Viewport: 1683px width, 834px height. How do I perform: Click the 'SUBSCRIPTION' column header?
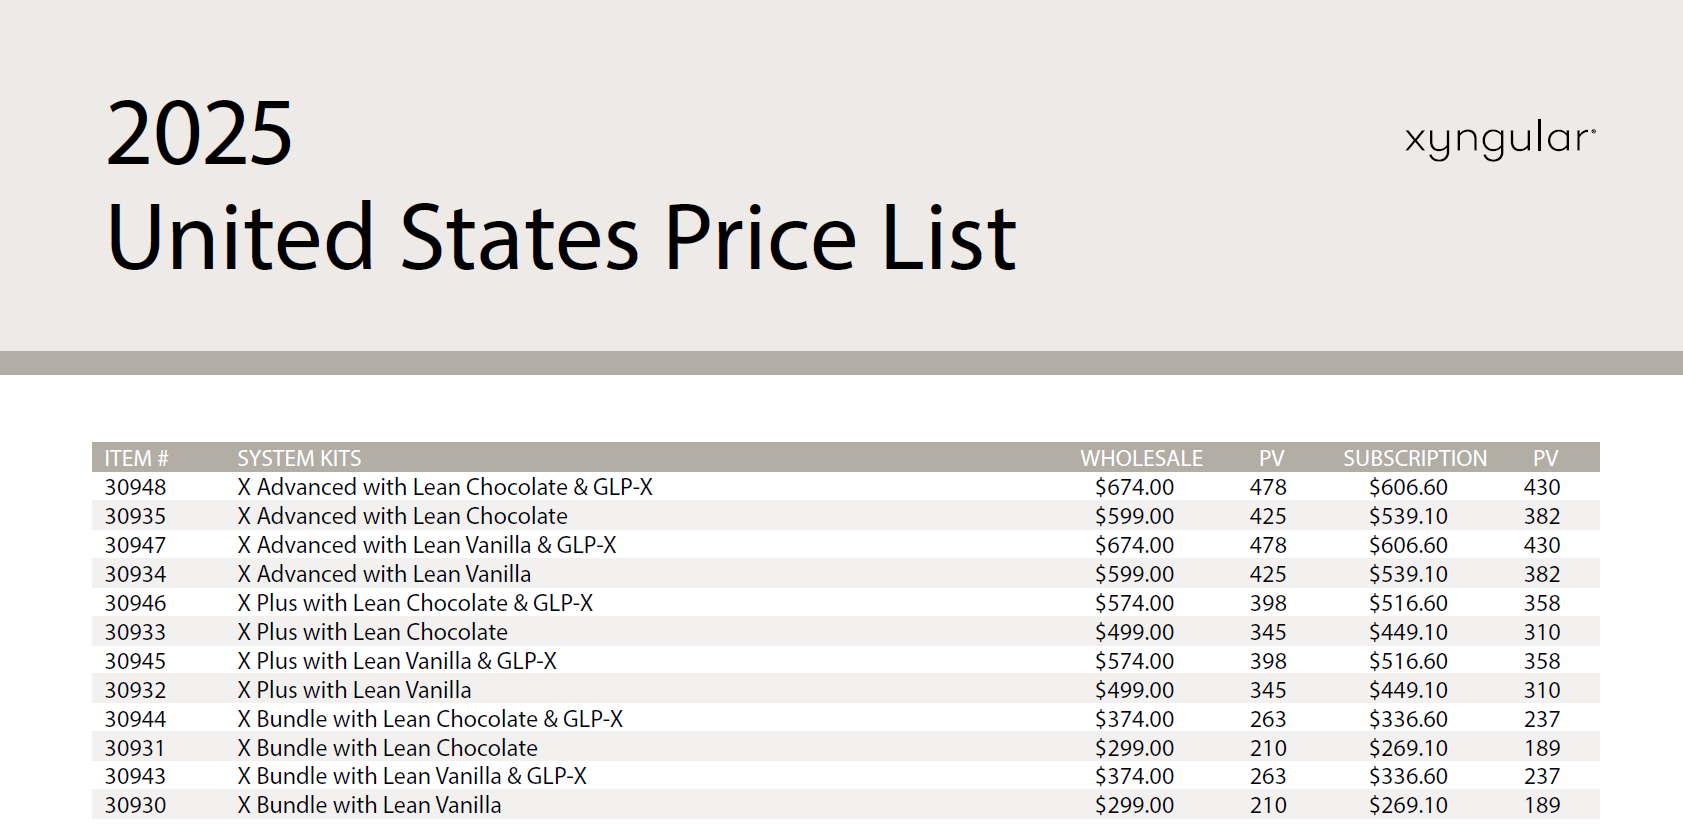pos(1415,458)
